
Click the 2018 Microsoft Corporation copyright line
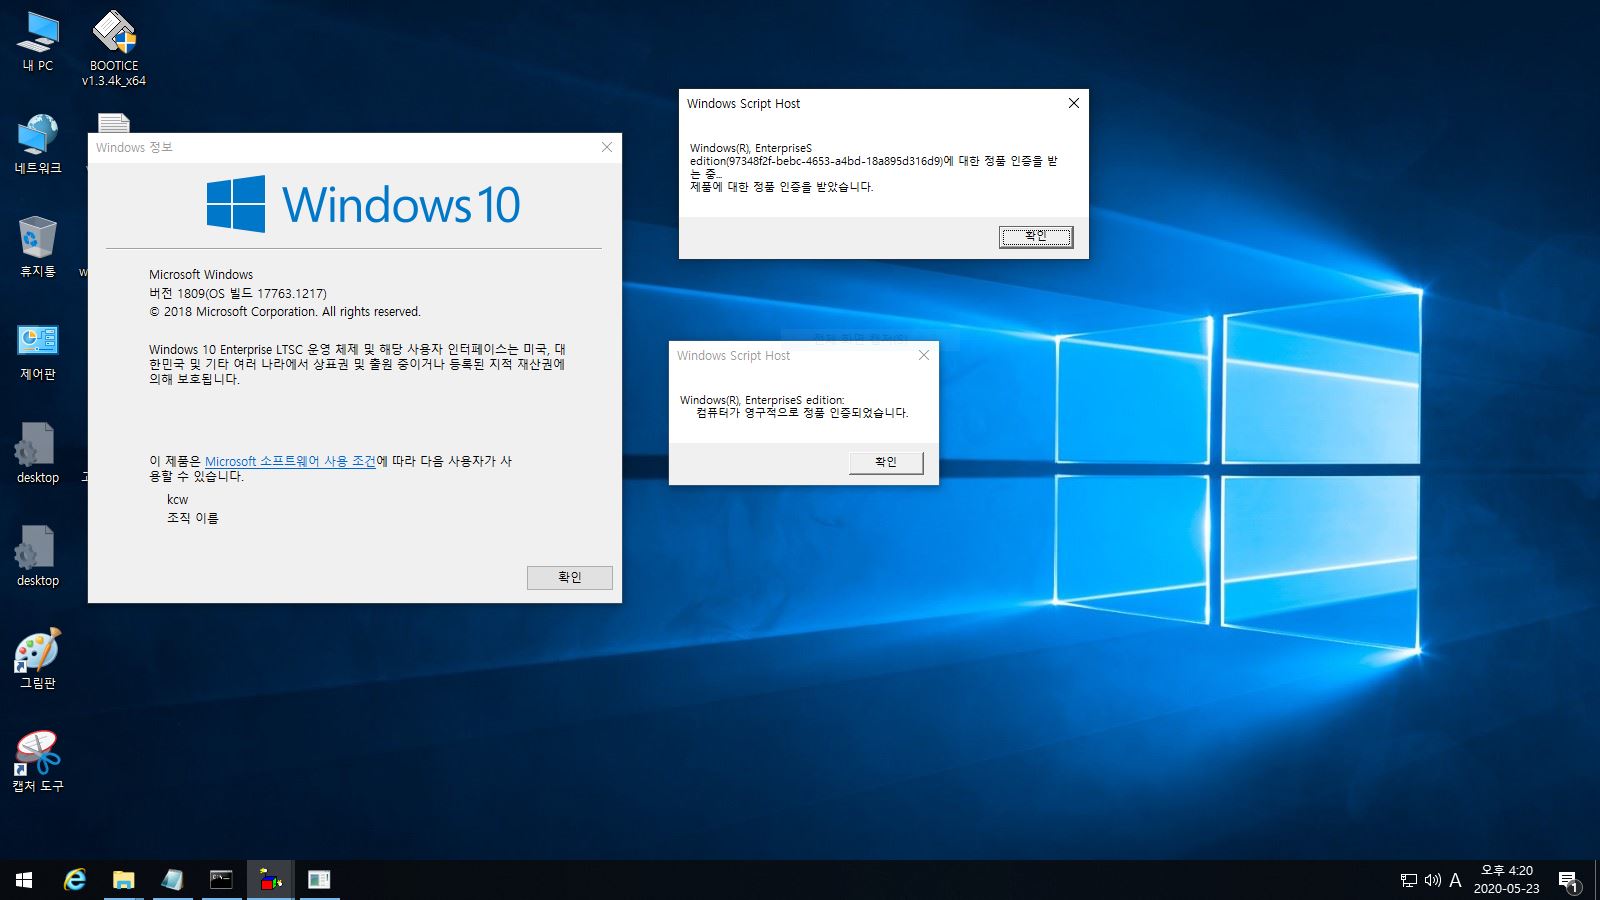click(285, 312)
